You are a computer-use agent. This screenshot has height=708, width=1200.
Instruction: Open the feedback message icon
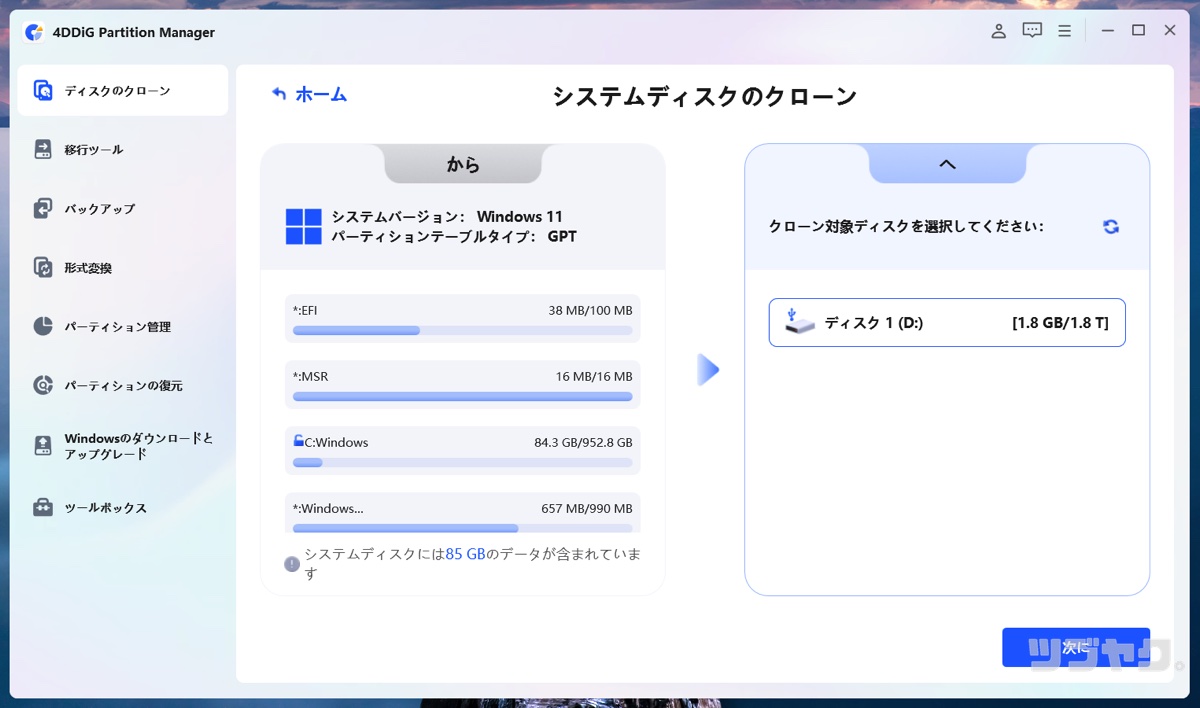coord(1032,31)
